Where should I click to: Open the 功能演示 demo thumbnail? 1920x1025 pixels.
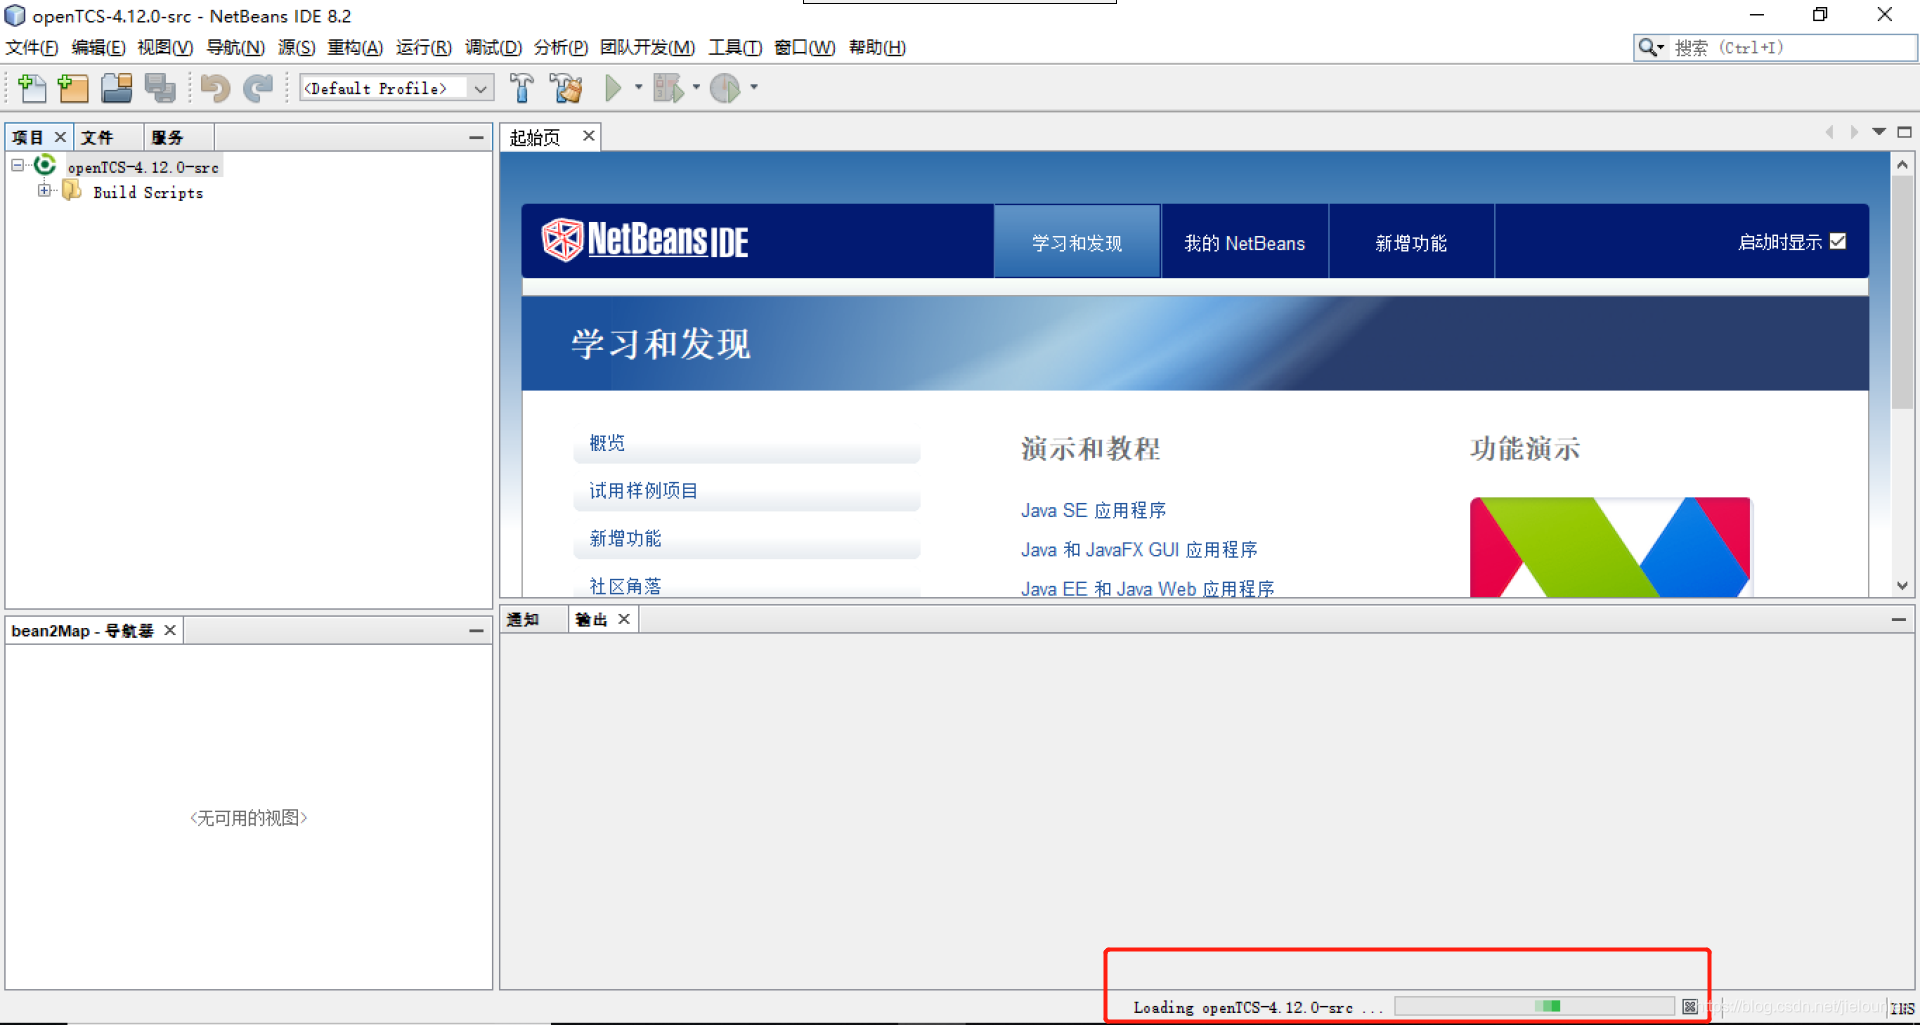pos(1610,547)
